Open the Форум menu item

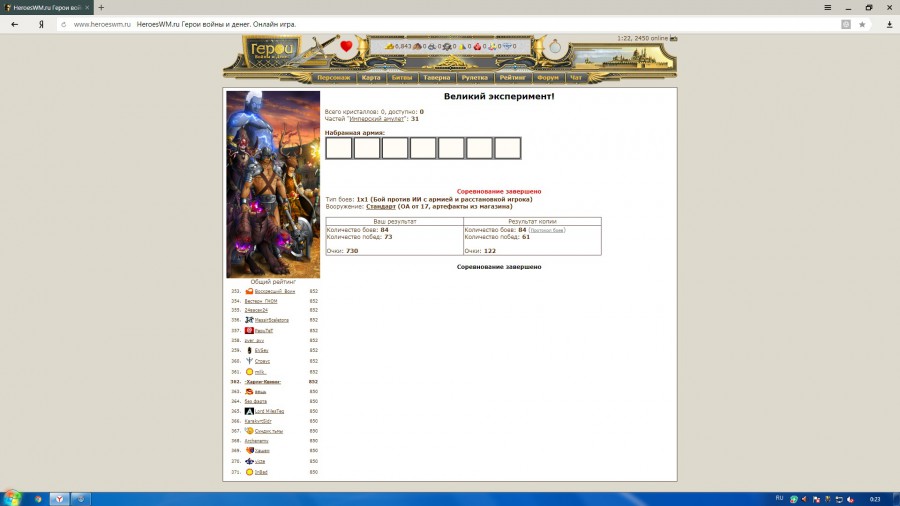click(x=548, y=77)
